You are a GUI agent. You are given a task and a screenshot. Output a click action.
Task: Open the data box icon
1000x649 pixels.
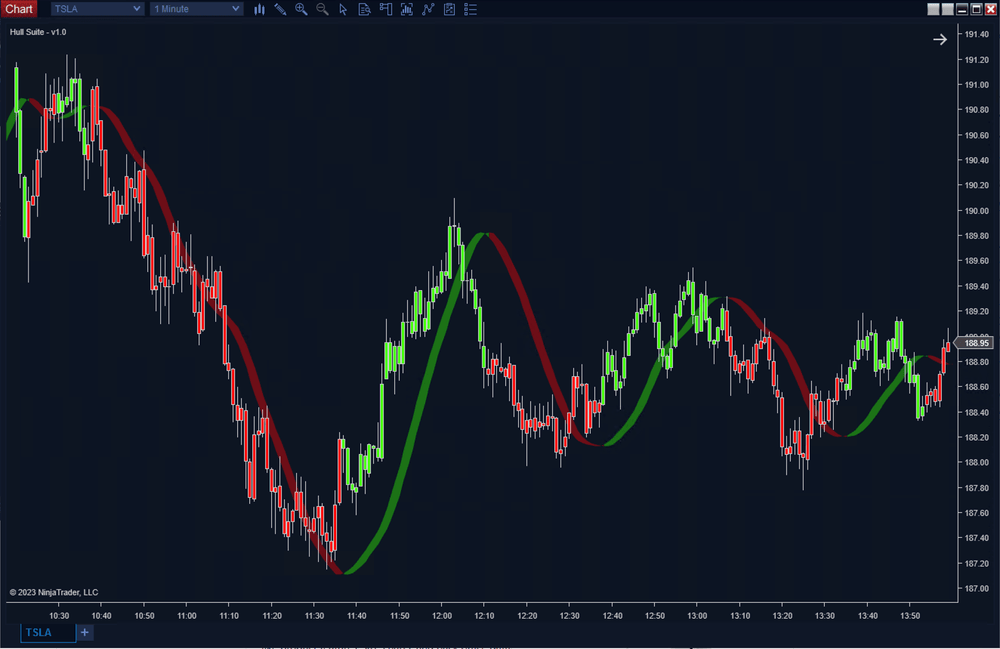tap(363, 9)
